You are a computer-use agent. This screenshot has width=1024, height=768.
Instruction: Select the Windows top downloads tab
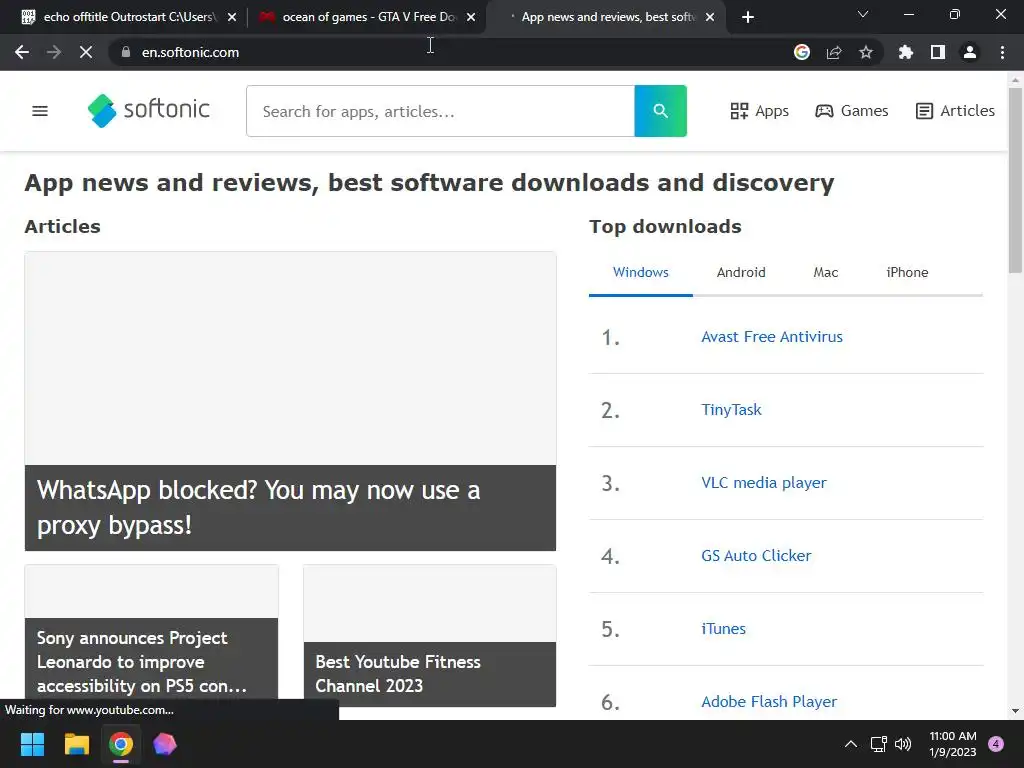point(641,272)
